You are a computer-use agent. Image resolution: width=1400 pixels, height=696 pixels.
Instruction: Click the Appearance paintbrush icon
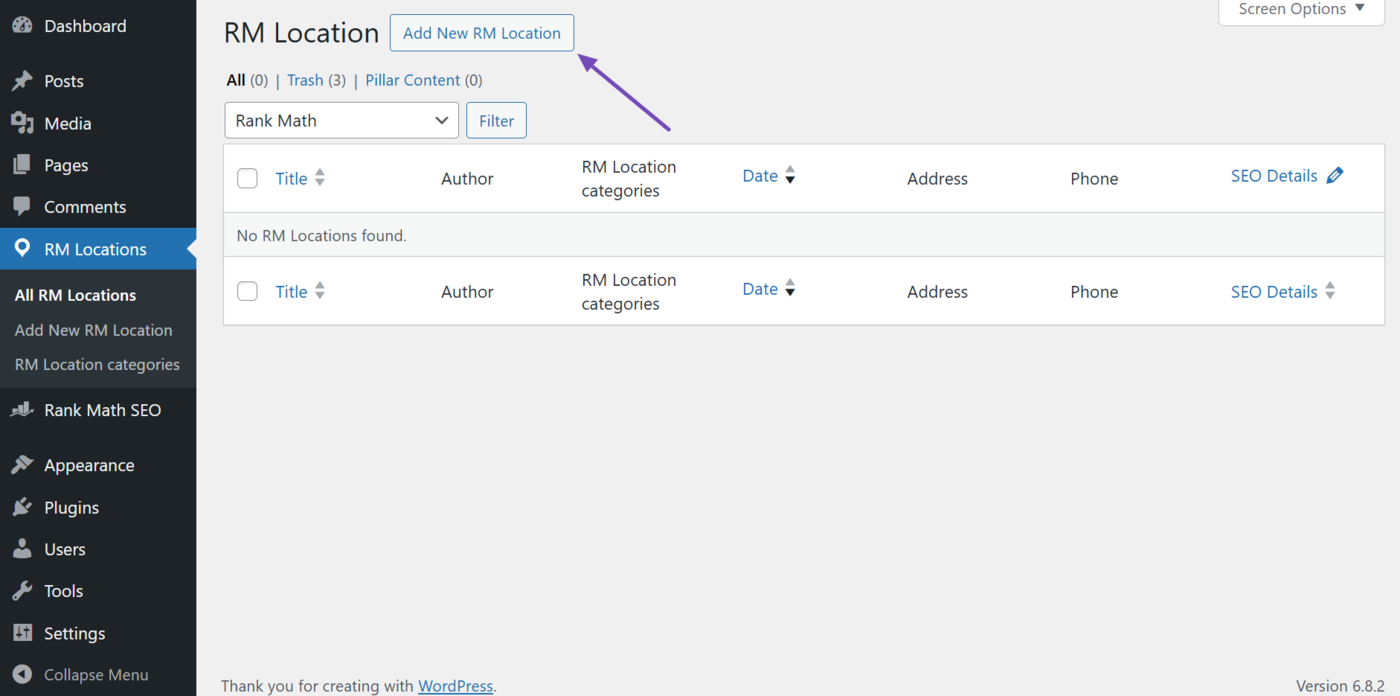click(22, 465)
